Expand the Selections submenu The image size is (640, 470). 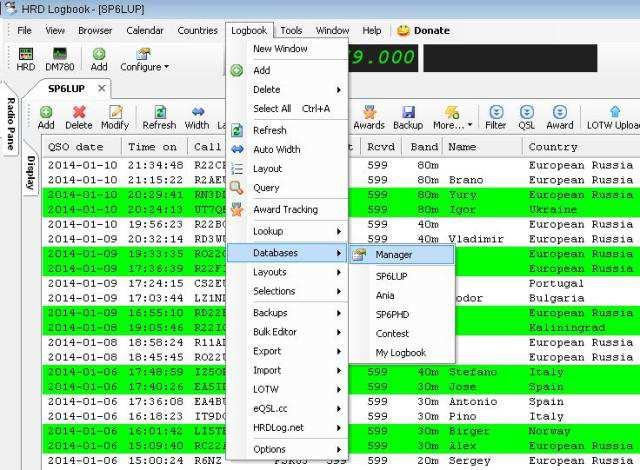[x=287, y=291]
